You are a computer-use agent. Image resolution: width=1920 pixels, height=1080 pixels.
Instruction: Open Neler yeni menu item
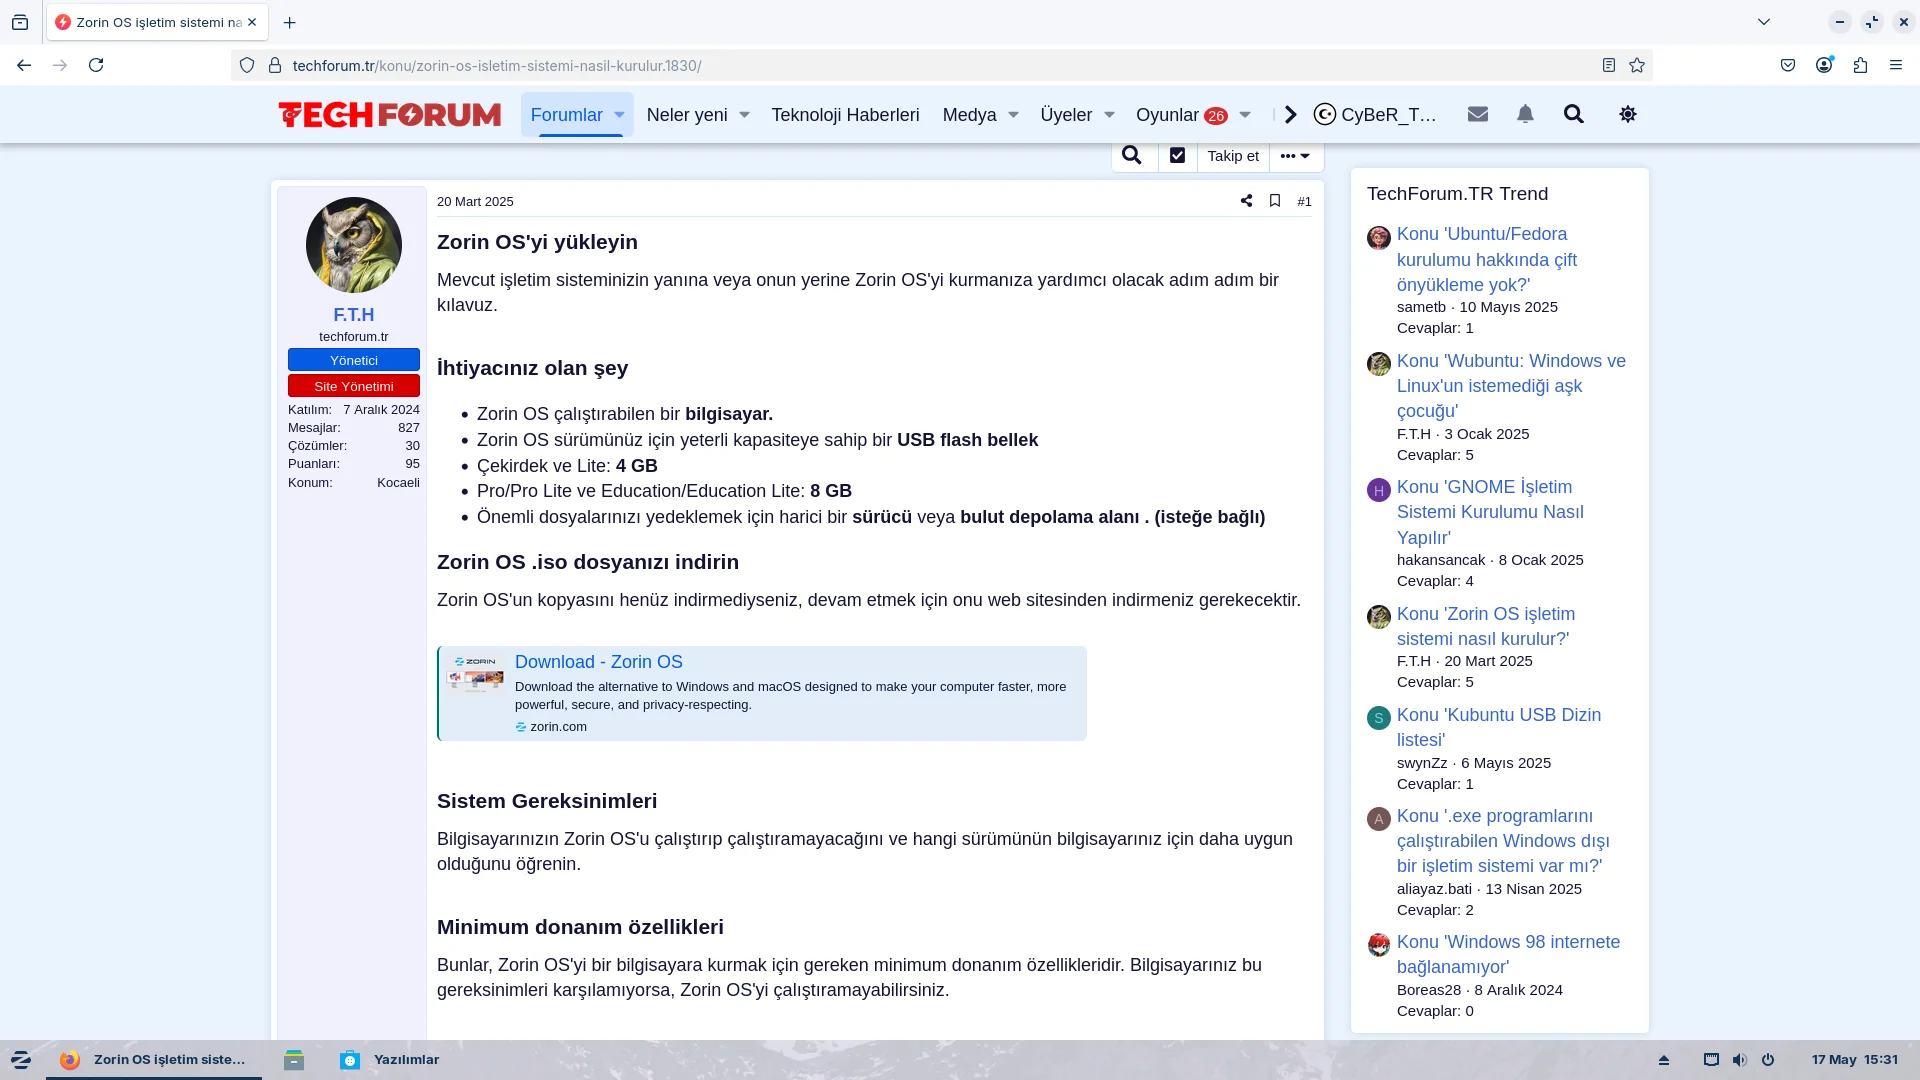point(687,115)
